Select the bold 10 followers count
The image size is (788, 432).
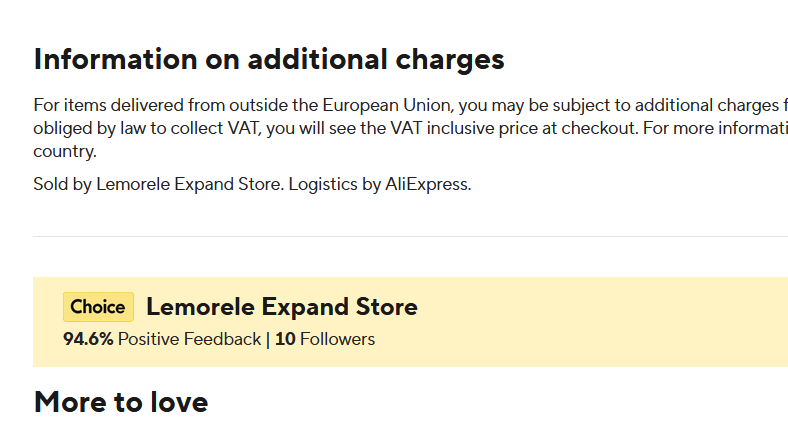click(x=285, y=339)
